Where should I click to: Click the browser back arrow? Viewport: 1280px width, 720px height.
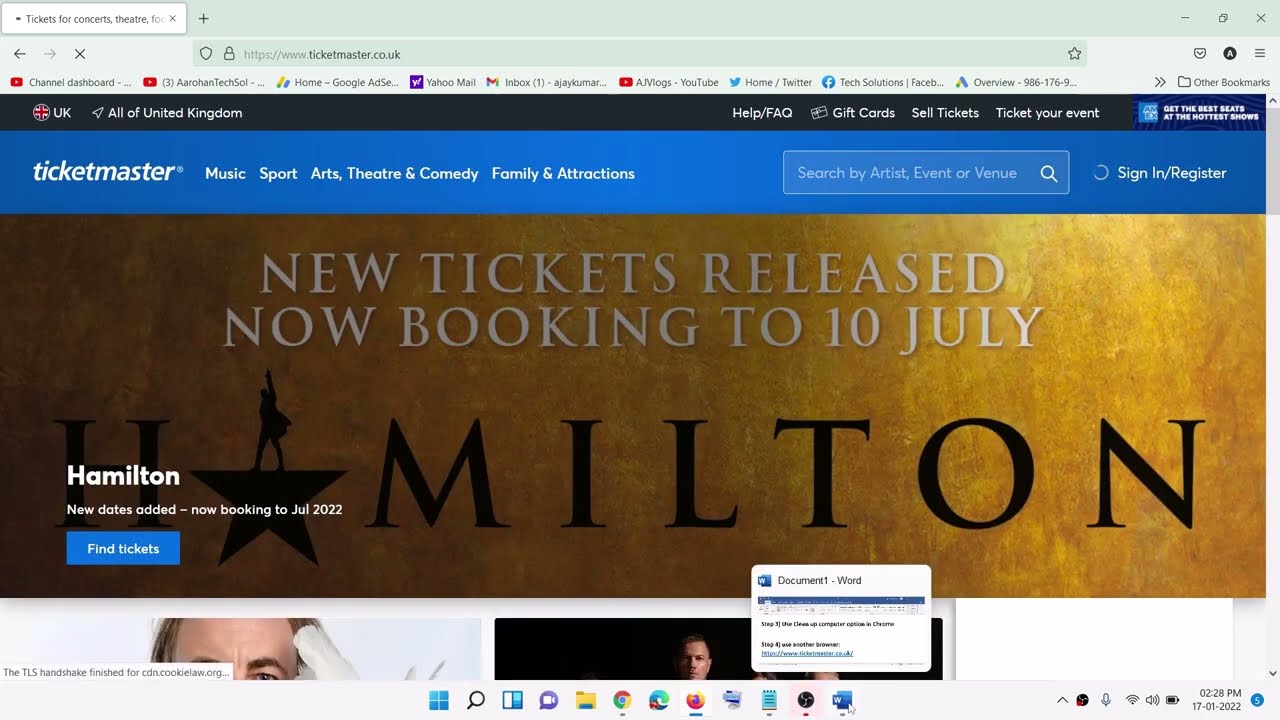pyautogui.click(x=20, y=54)
